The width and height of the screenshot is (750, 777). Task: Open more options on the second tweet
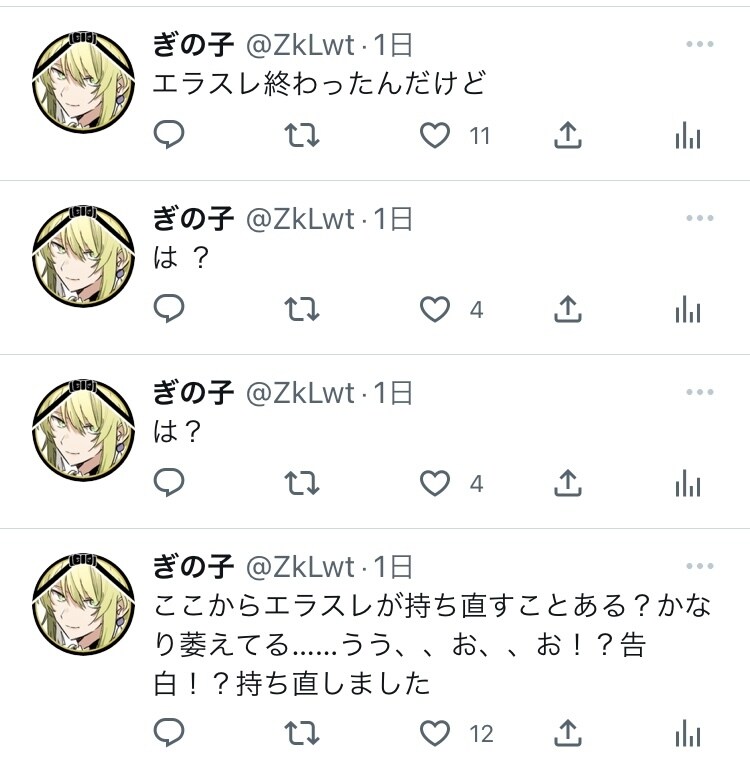(x=699, y=218)
